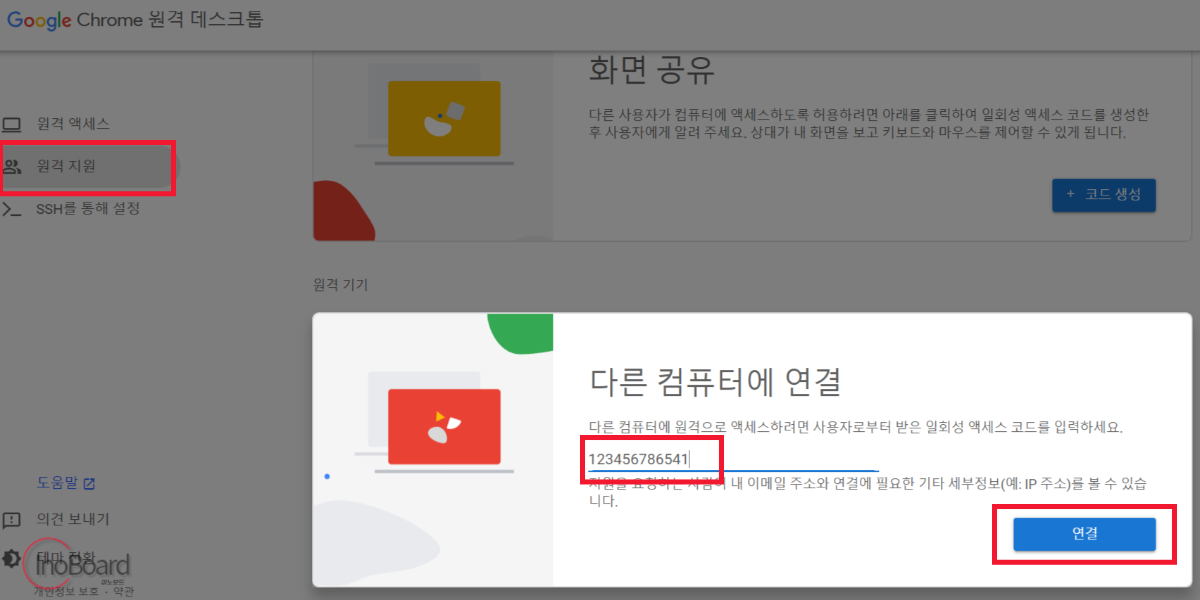Click the Google Chrome 원격 데스크톱 title

135,20
